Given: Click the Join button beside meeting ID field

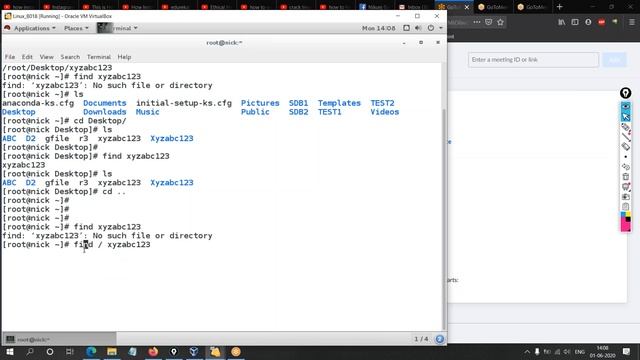Looking at the screenshot, I should 614,60.
